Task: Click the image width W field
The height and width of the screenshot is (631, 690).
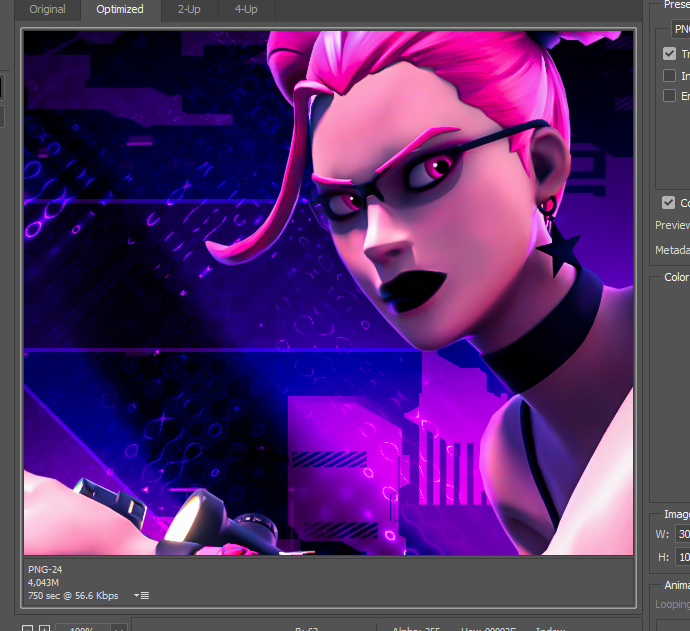Action: point(683,534)
